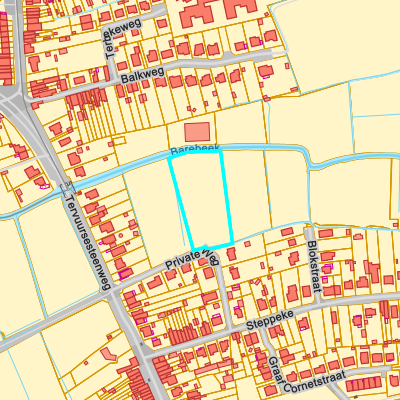Click the row of terraced houses south of Steppeke
400x400 pixels.
(182, 334)
